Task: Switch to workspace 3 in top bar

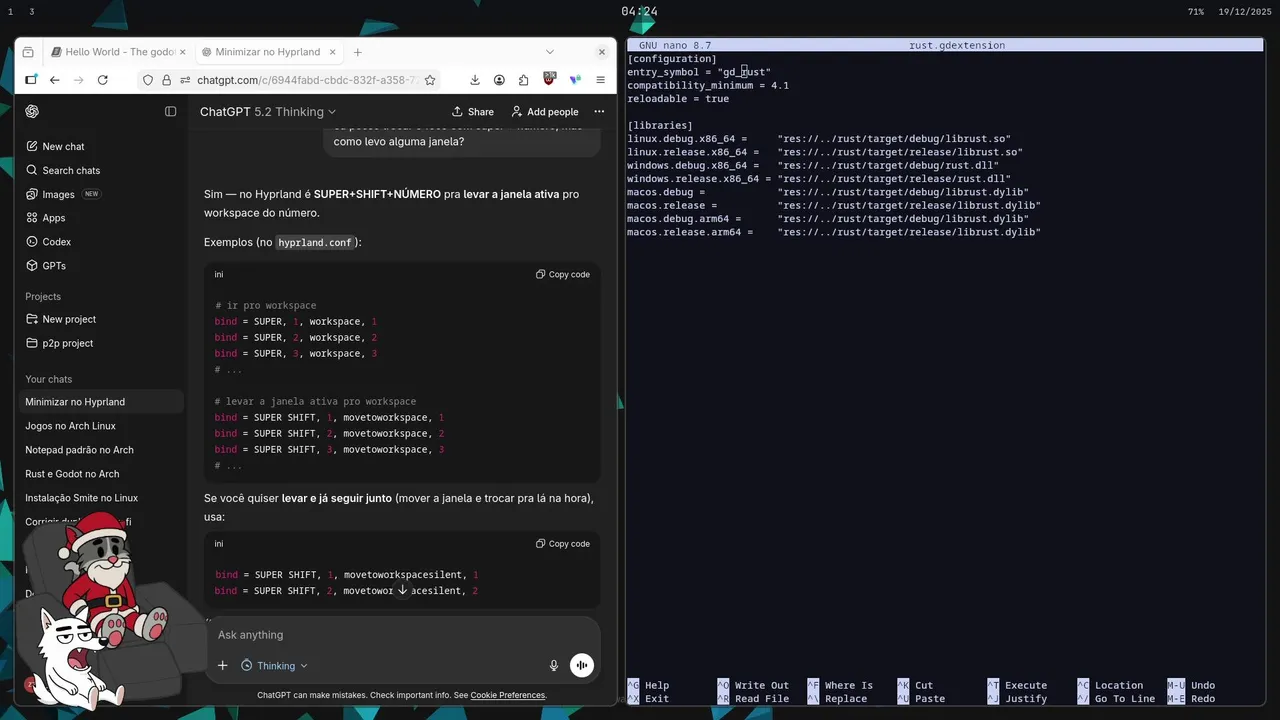Action: pyautogui.click(x=32, y=12)
